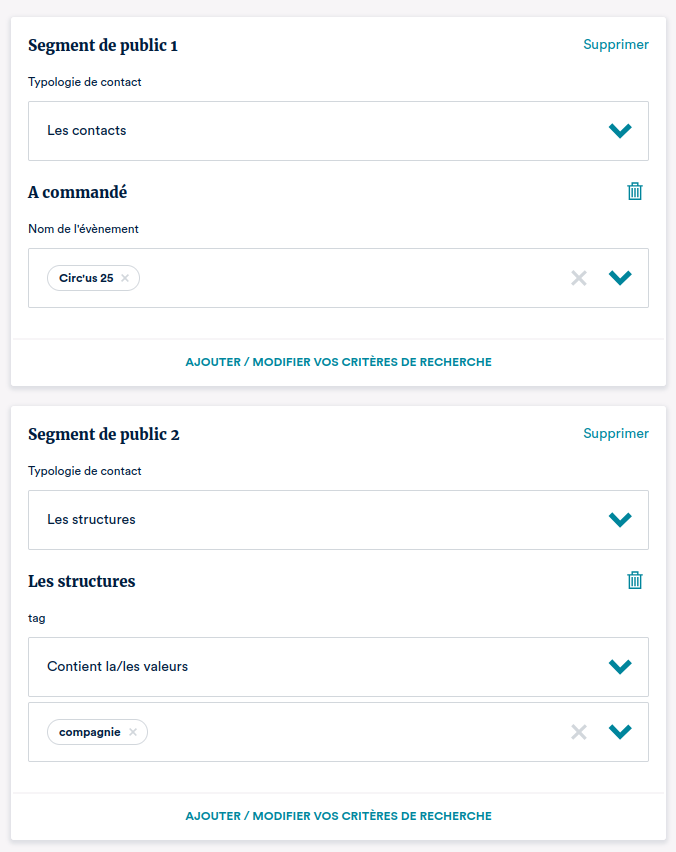The width and height of the screenshot is (676, 852).
Task: Delete the 'Les structures' criterion with trash icon
Action: pyautogui.click(x=634, y=581)
